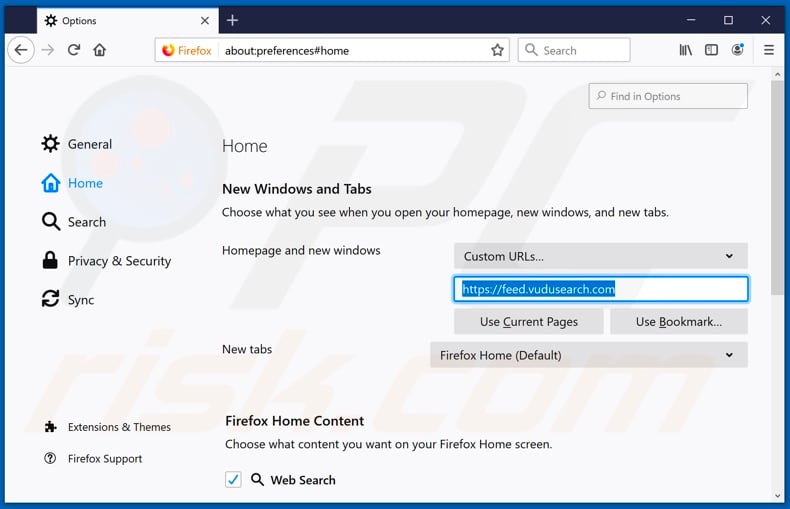Select the General gear icon in sidebar
The height and width of the screenshot is (509, 790).
point(50,144)
